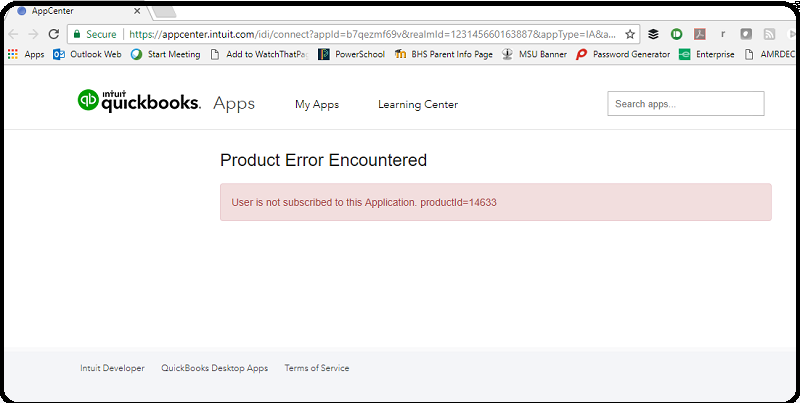Click the red PDF extension icon
The image size is (800, 403).
(699, 34)
